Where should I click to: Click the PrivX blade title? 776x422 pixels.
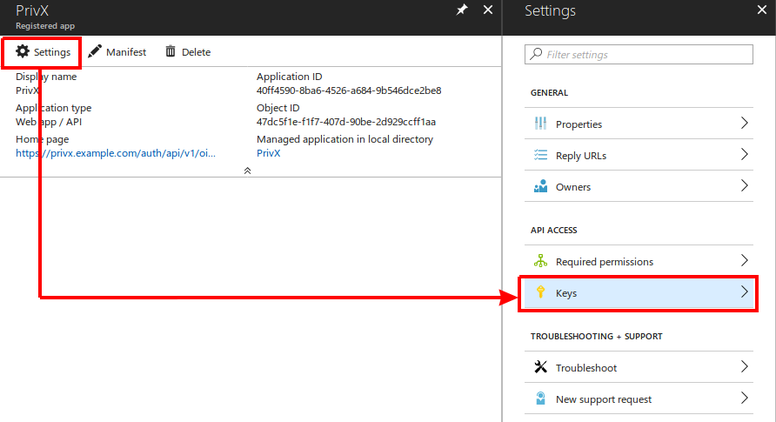coord(32,10)
